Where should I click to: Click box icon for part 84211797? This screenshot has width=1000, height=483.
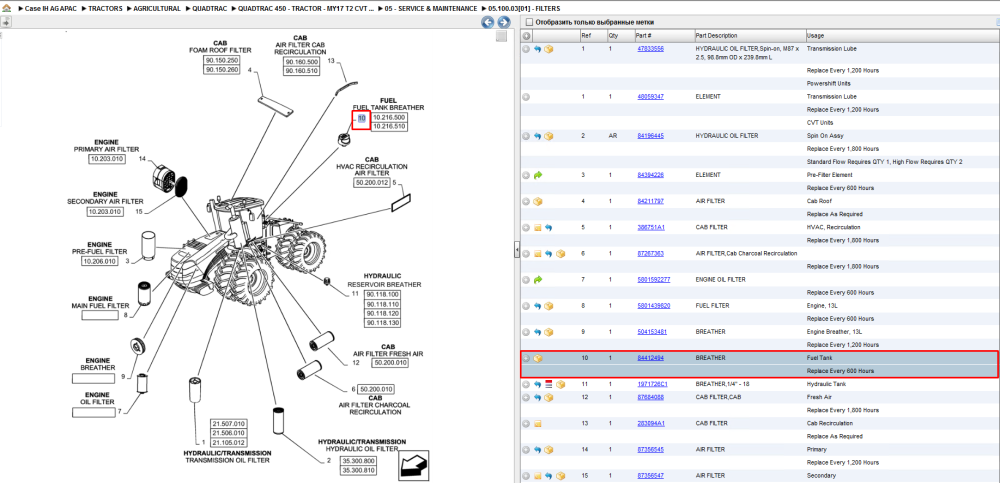[538, 201]
